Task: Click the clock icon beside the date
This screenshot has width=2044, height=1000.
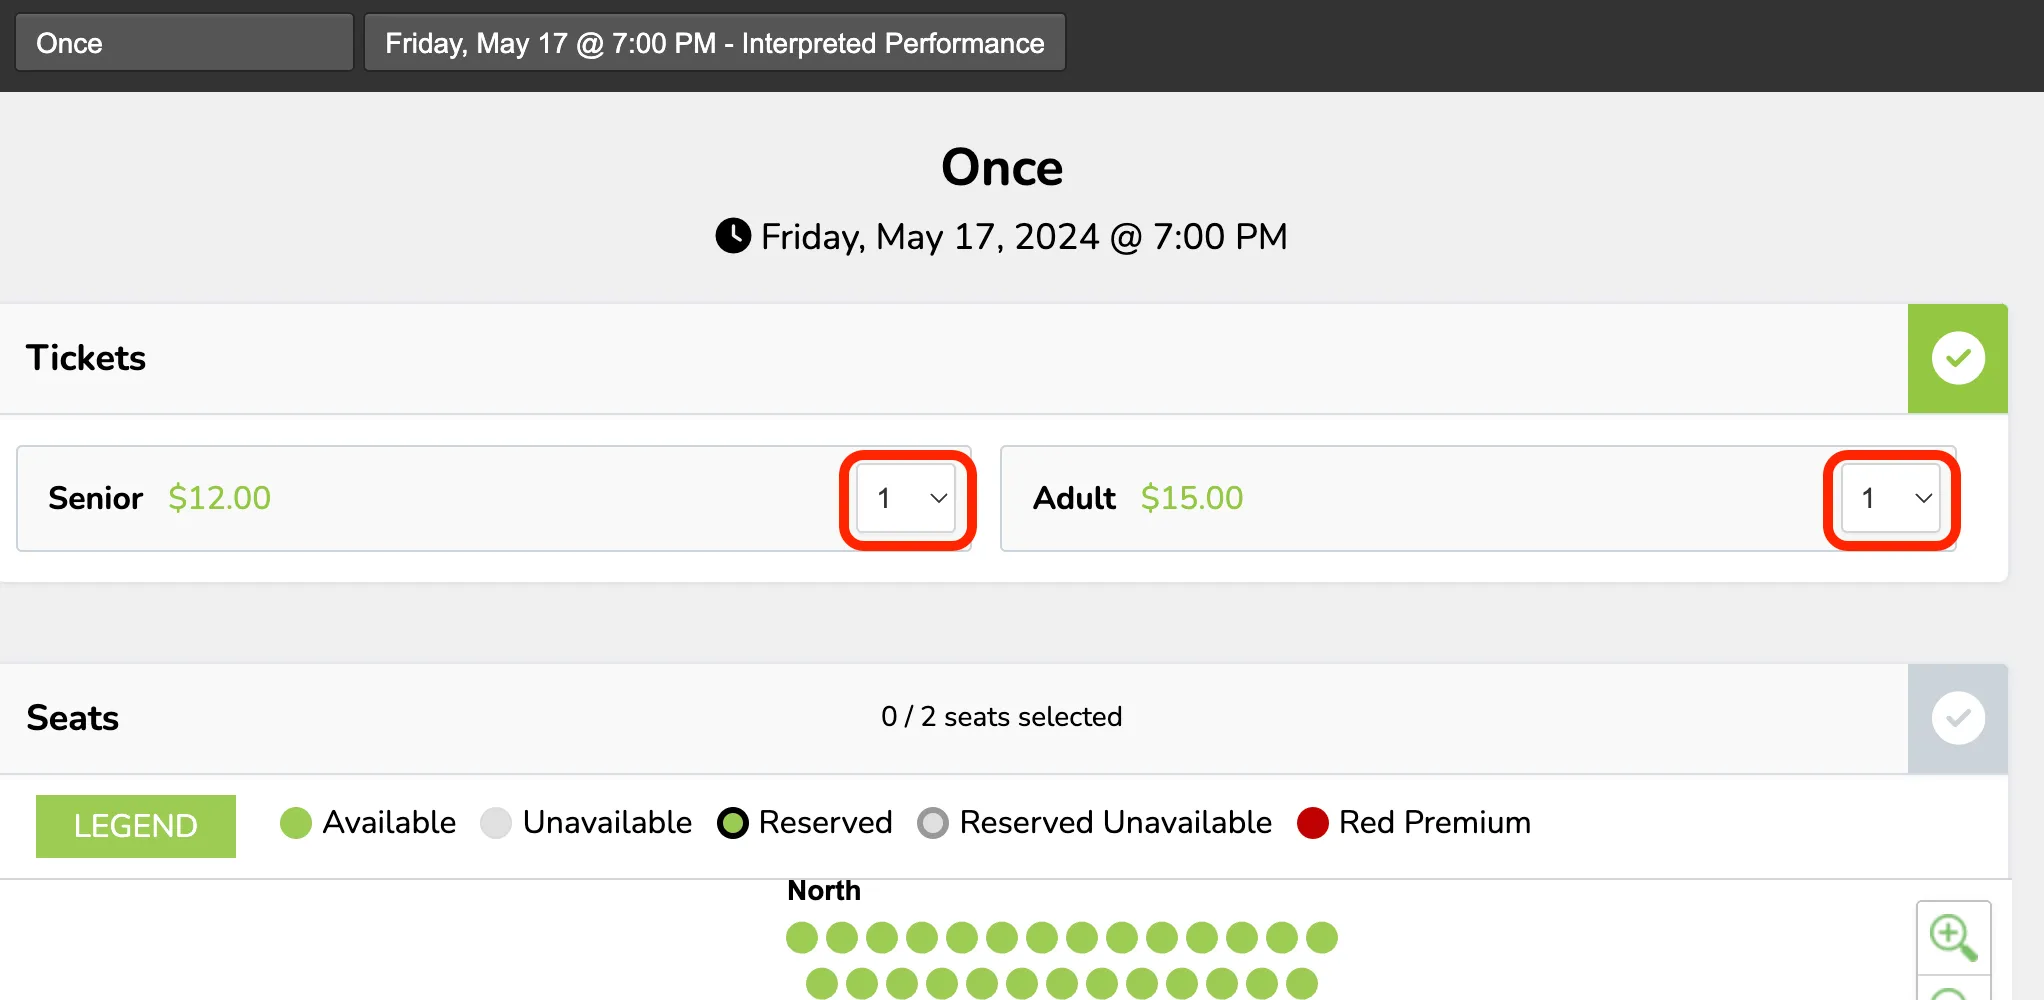Action: tap(733, 236)
